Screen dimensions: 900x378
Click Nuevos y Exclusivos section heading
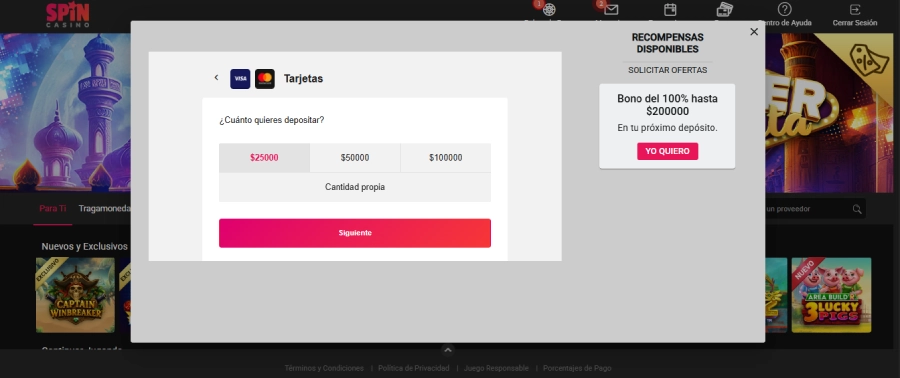pos(84,246)
